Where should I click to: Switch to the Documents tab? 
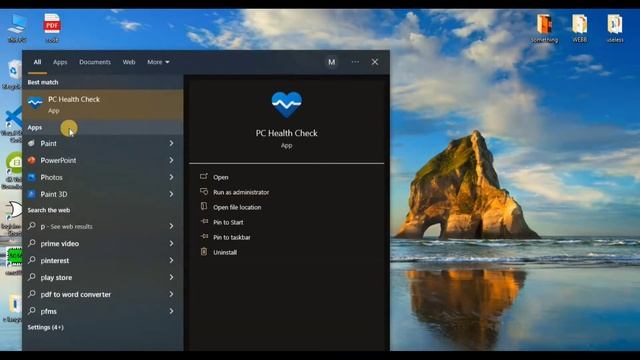[x=95, y=62]
